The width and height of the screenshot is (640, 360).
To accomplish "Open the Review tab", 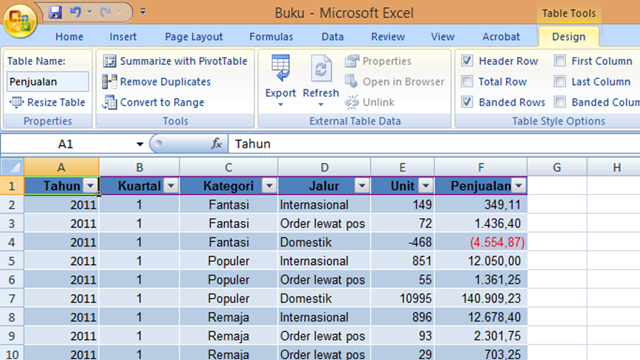I will coord(388,37).
